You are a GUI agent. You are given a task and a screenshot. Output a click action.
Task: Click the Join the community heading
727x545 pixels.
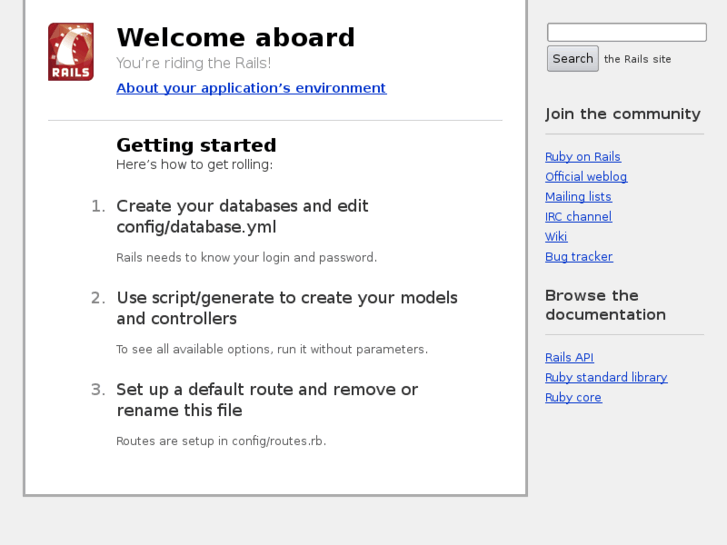click(623, 114)
